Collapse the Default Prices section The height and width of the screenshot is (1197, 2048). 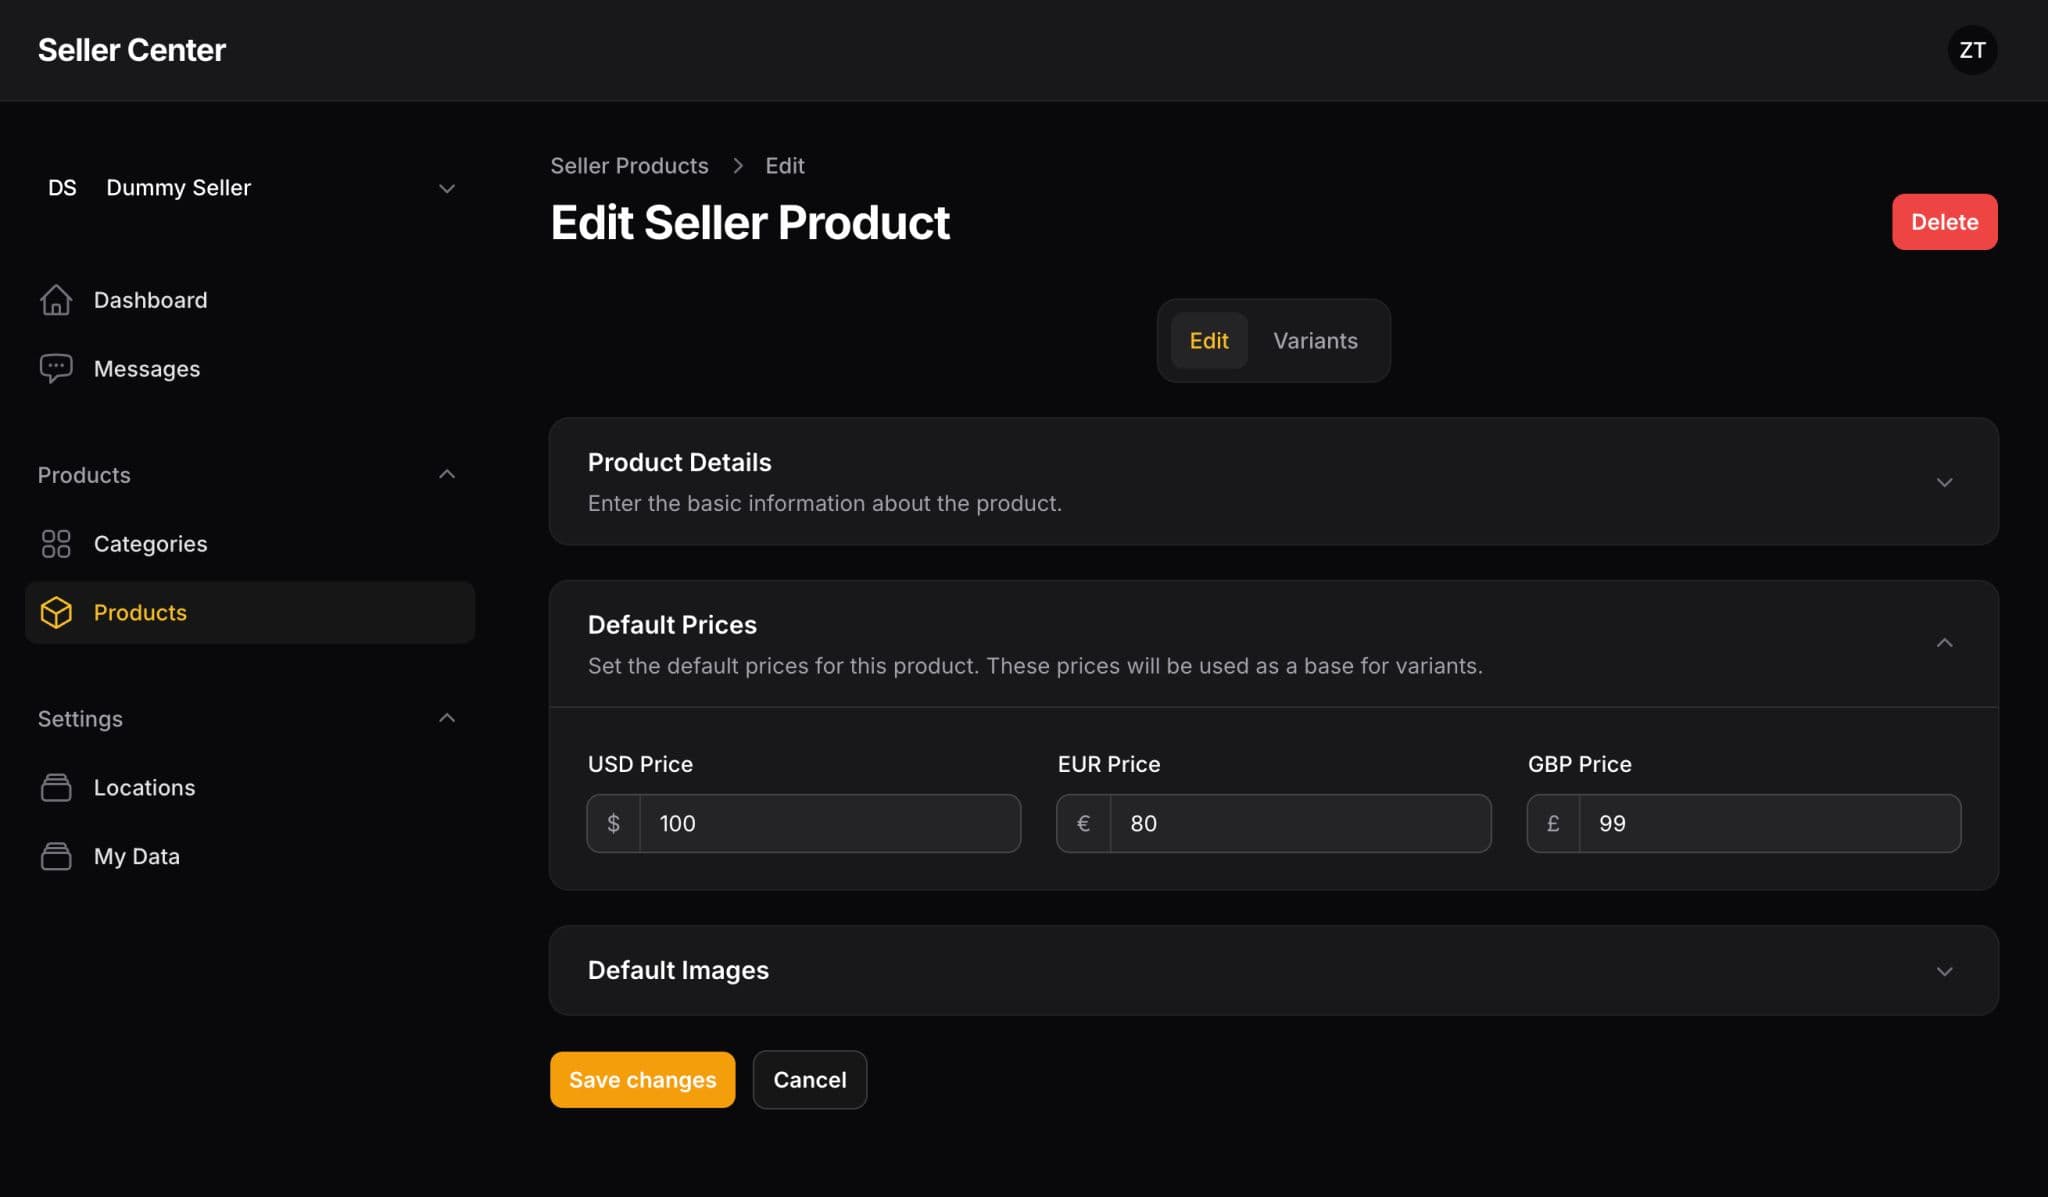pyautogui.click(x=1944, y=642)
